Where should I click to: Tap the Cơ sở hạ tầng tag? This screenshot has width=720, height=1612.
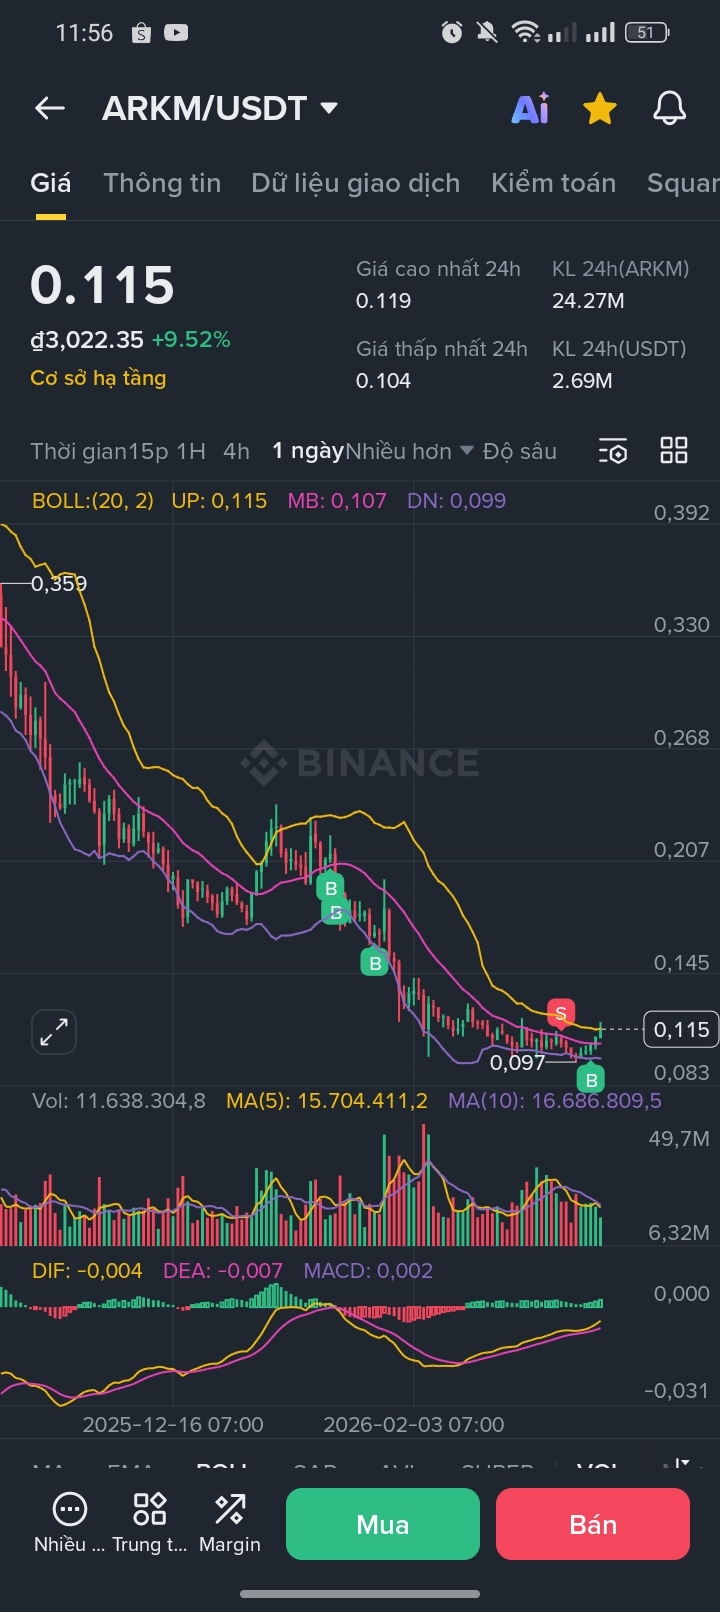tap(98, 378)
